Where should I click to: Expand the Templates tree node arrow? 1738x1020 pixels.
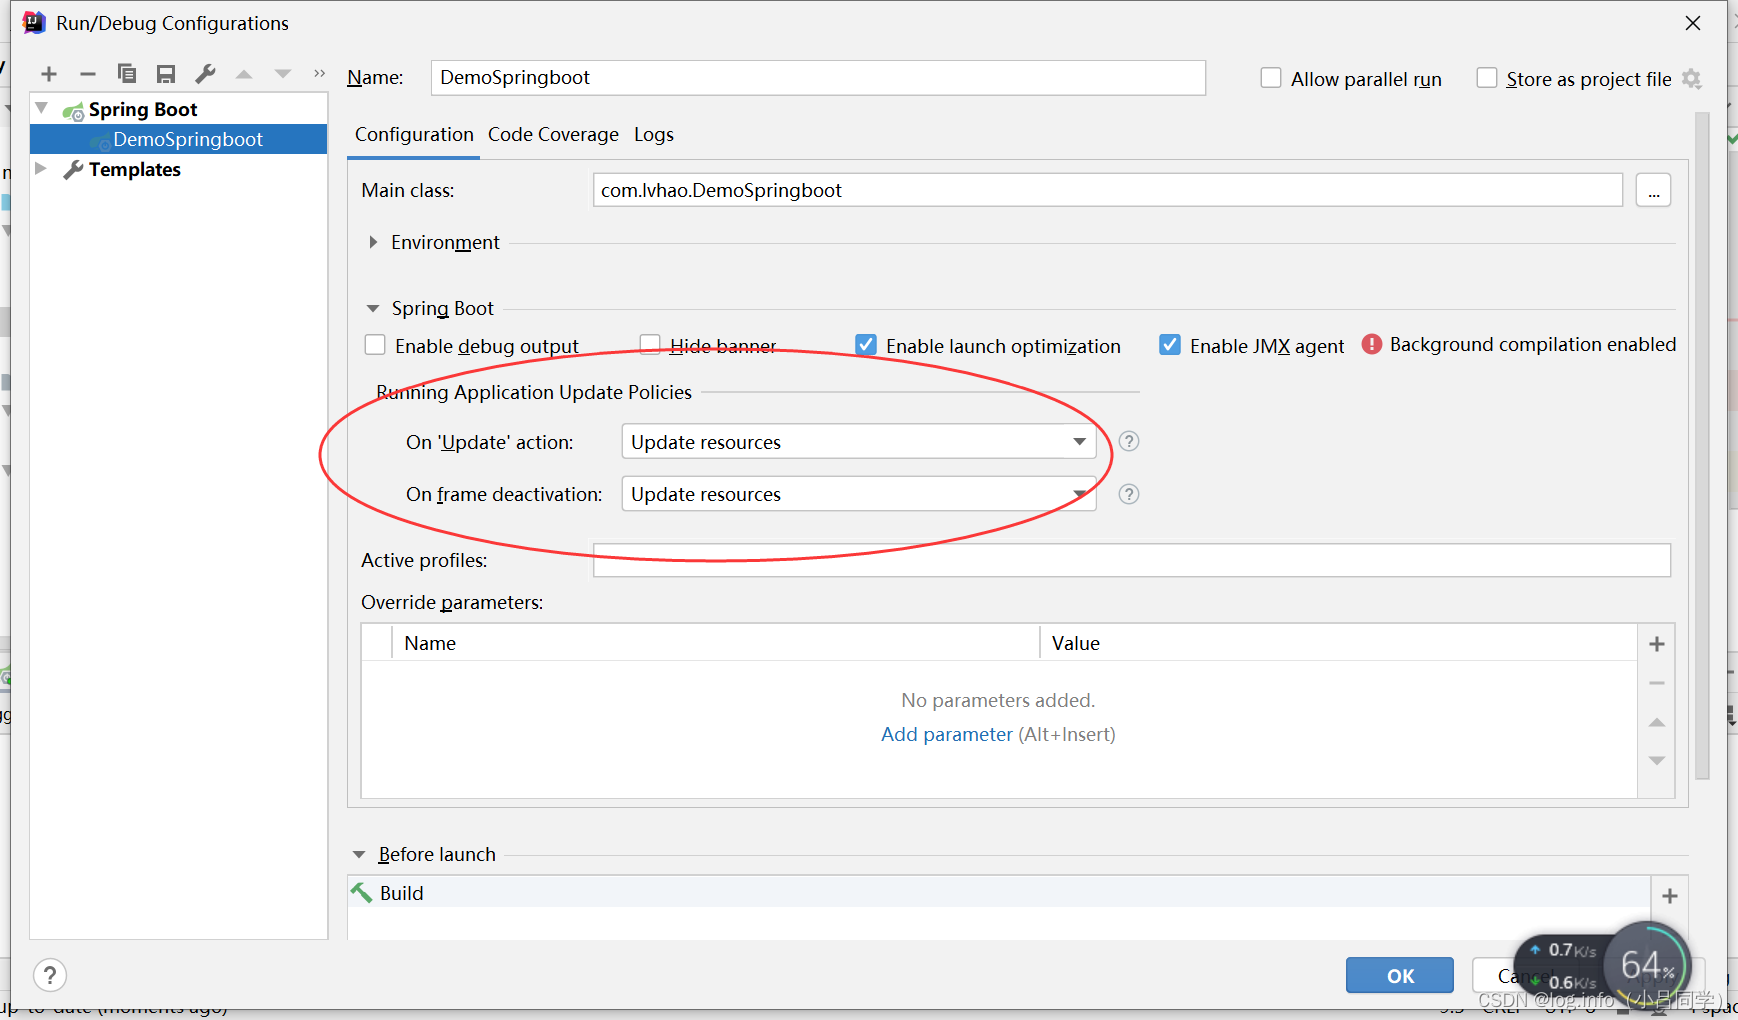pos(42,168)
